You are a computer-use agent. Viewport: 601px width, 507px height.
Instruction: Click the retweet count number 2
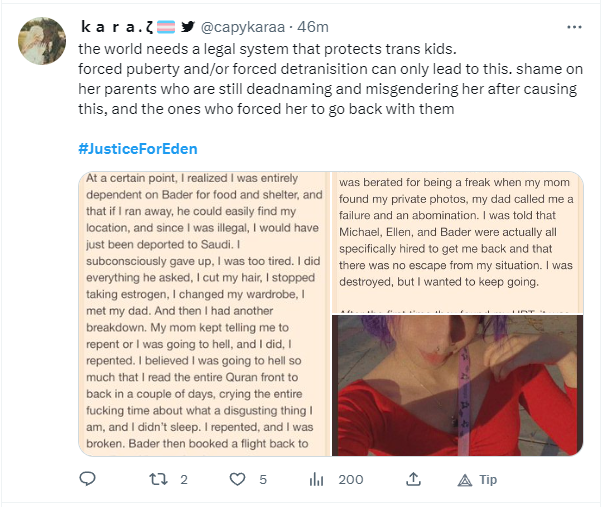[184, 479]
